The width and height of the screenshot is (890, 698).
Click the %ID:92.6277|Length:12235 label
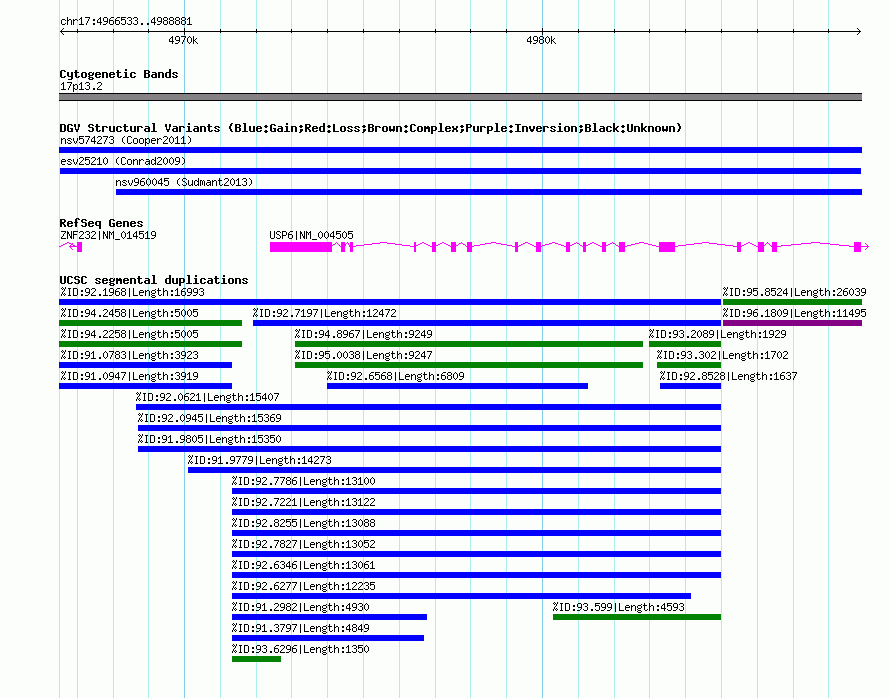304,586
